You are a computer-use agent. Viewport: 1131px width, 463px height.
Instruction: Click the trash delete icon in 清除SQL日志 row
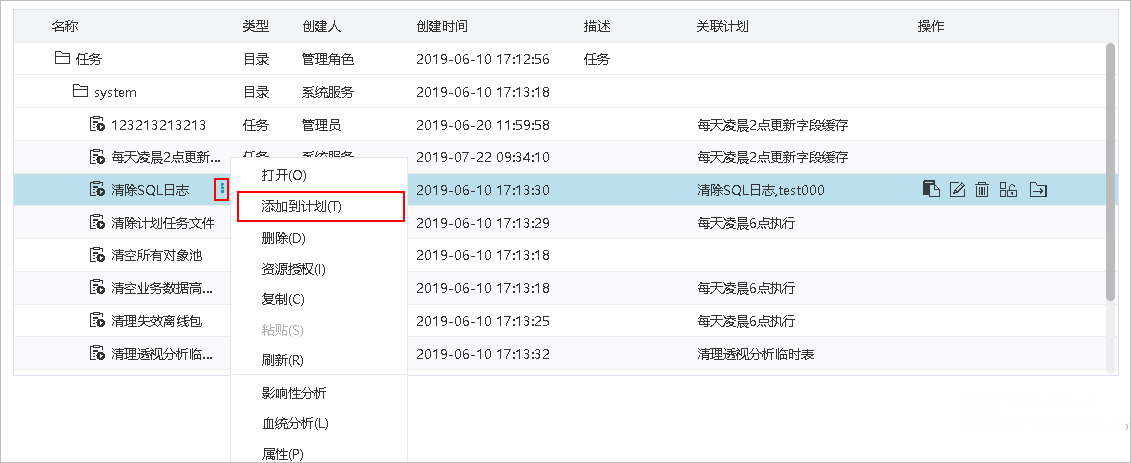point(982,190)
